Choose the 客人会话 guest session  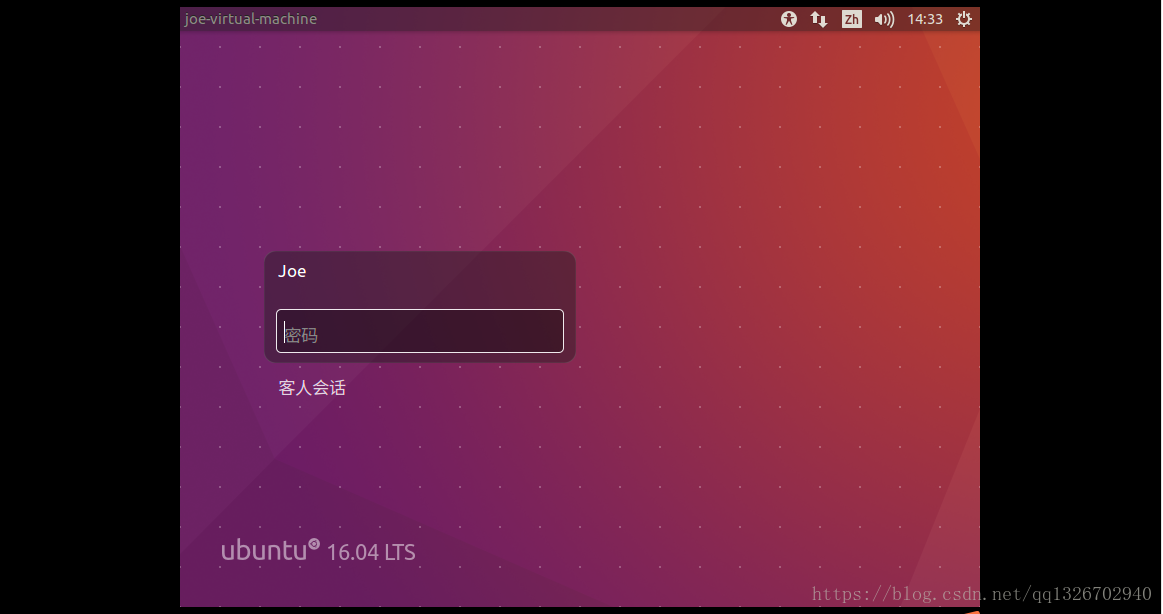(312, 388)
